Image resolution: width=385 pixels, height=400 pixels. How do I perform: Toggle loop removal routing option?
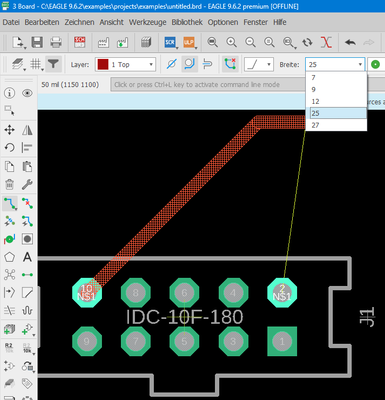tap(230, 64)
